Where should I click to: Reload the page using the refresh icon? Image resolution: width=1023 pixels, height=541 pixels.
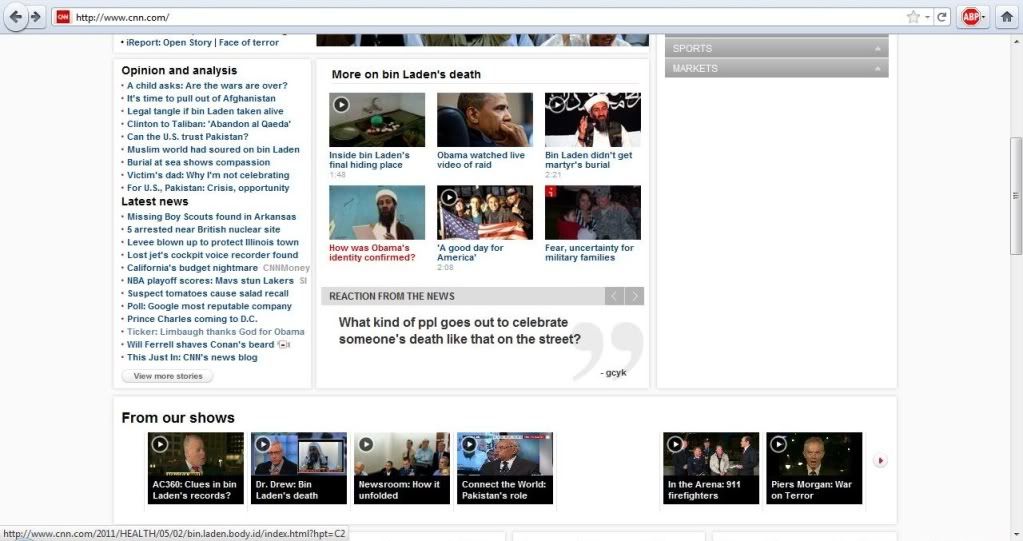click(942, 17)
